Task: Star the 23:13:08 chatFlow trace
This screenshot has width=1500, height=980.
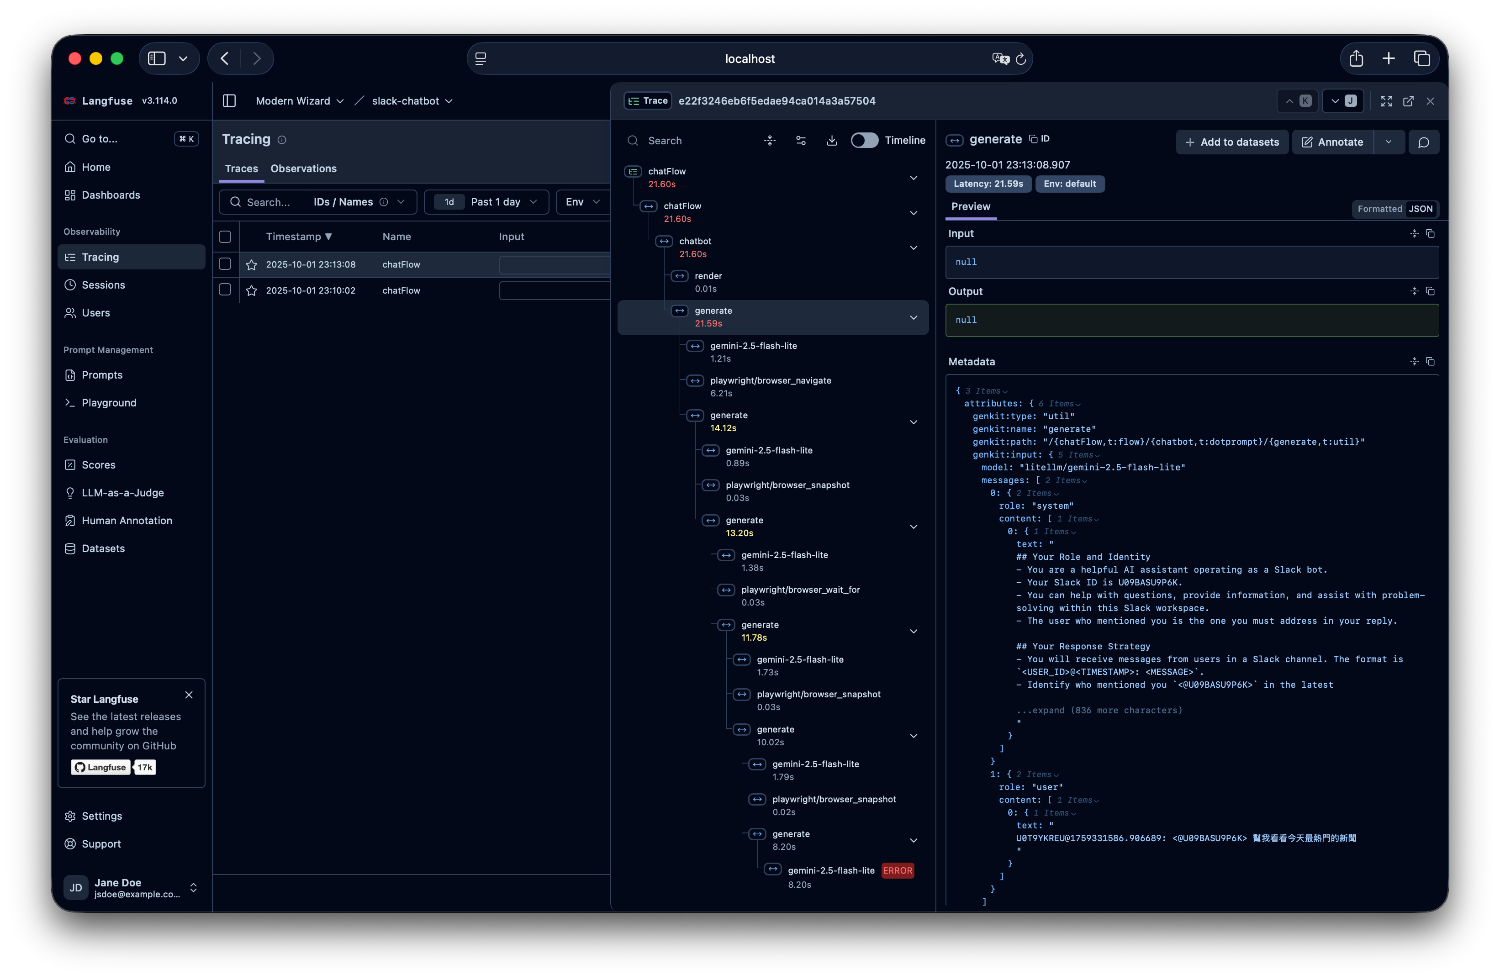Action: 252,265
